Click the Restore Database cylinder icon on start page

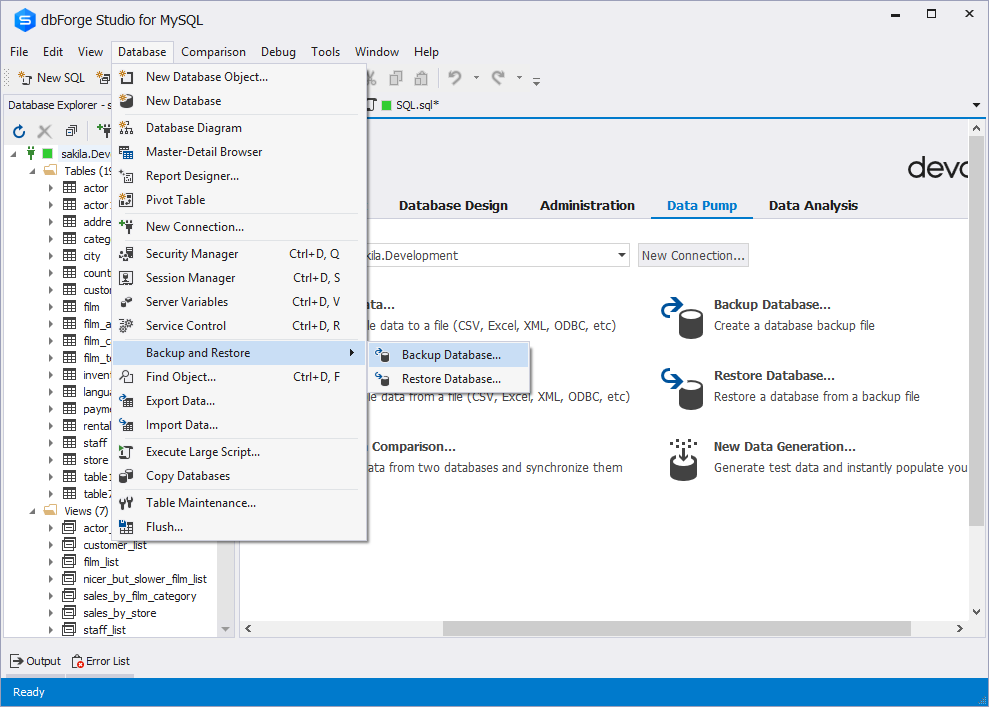coord(682,389)
